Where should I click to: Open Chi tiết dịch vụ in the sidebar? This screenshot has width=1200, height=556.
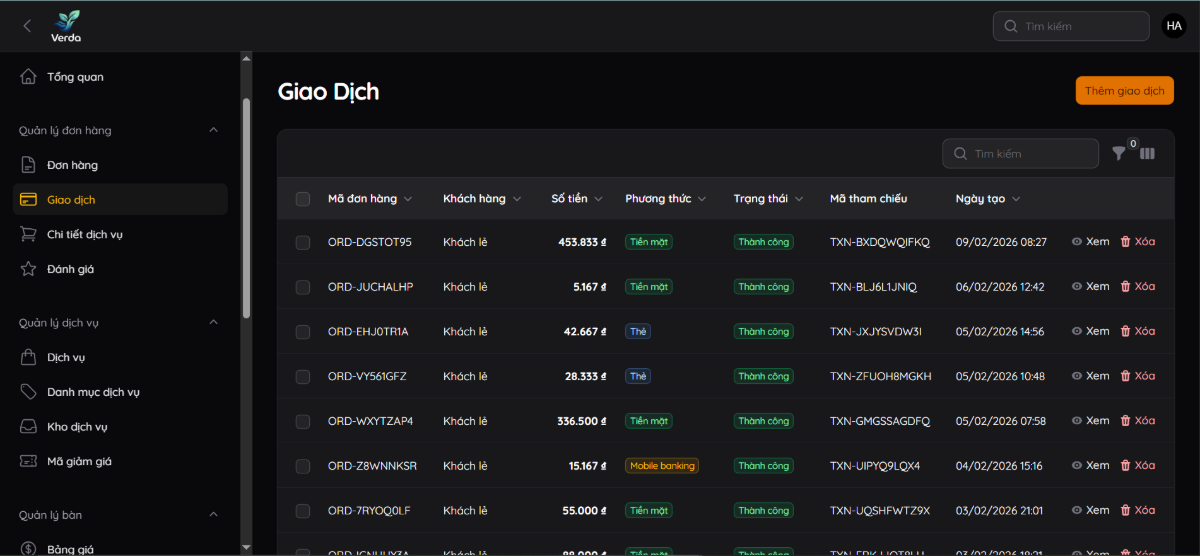click(120, 234)
